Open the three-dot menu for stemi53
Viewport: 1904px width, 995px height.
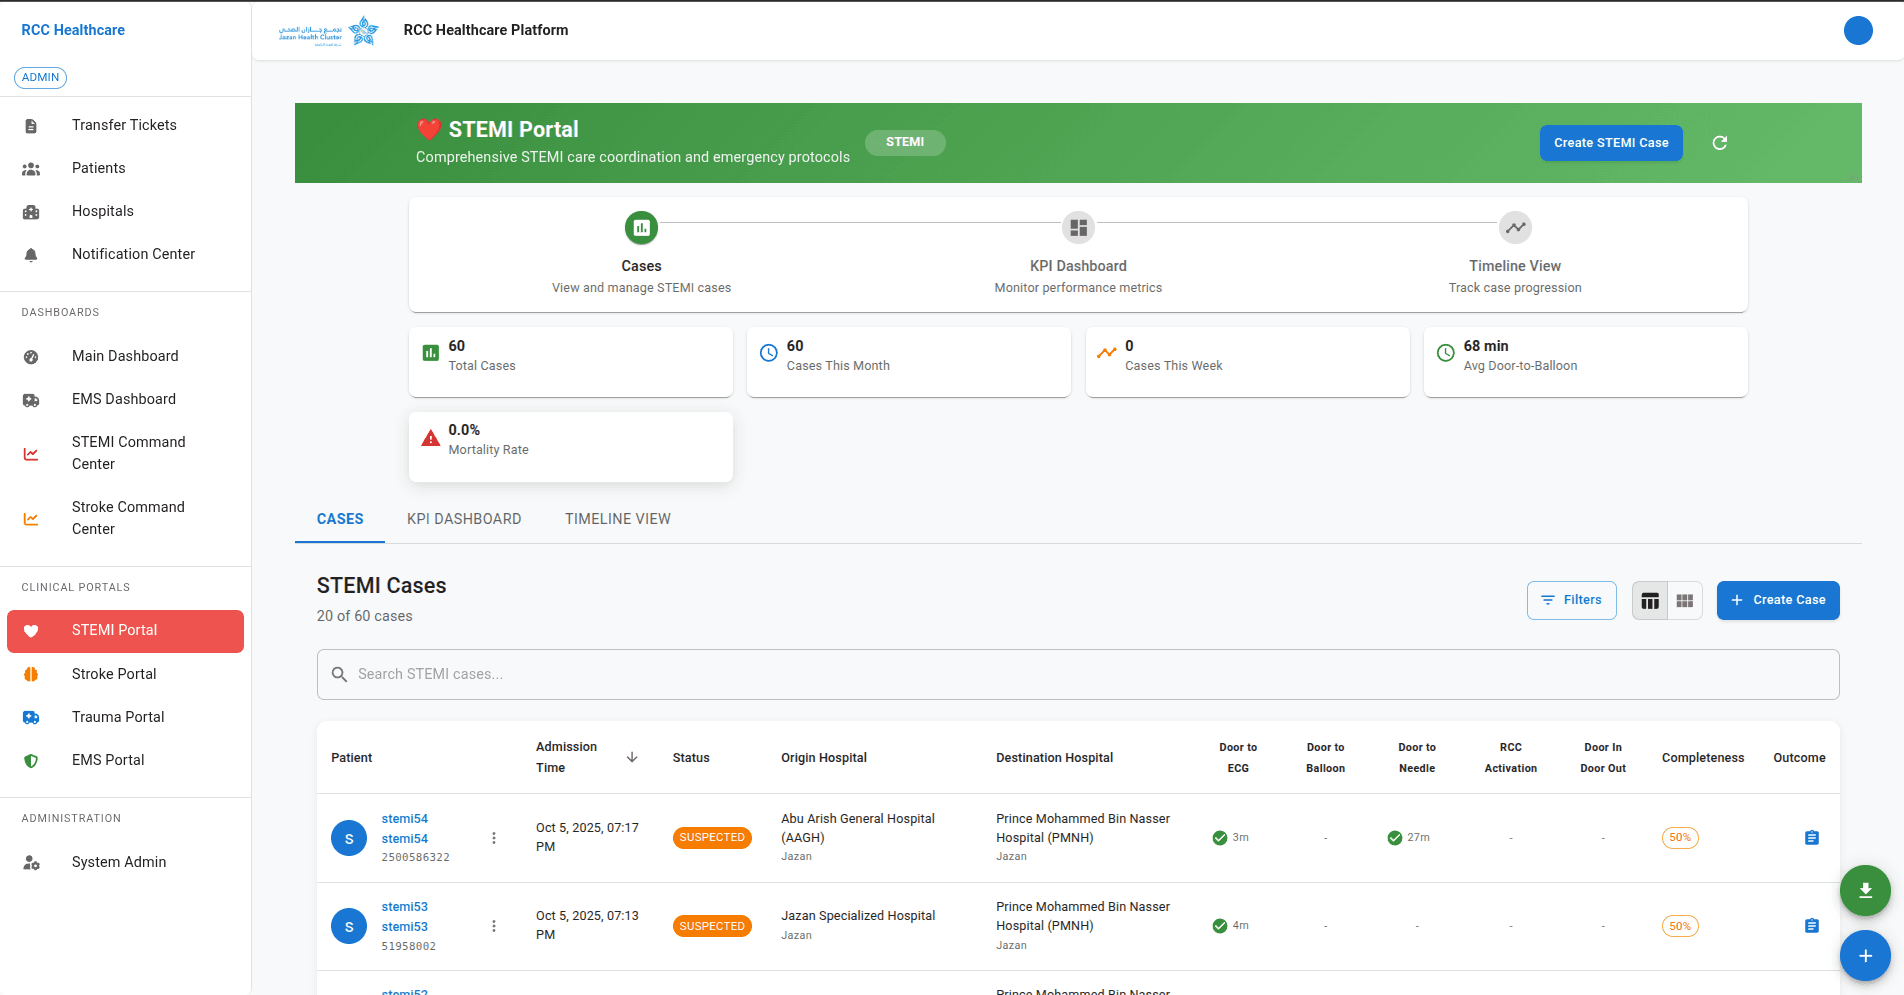493,926
